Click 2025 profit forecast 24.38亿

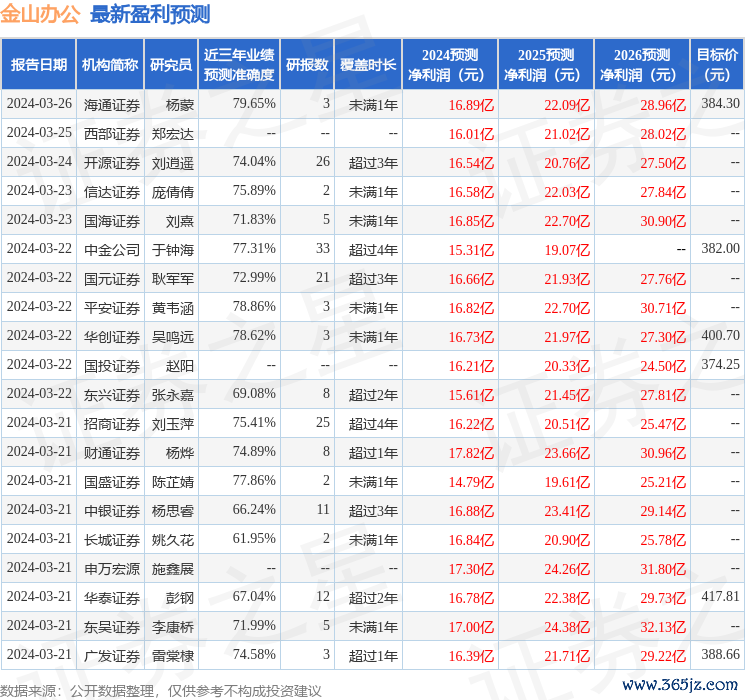567,627
